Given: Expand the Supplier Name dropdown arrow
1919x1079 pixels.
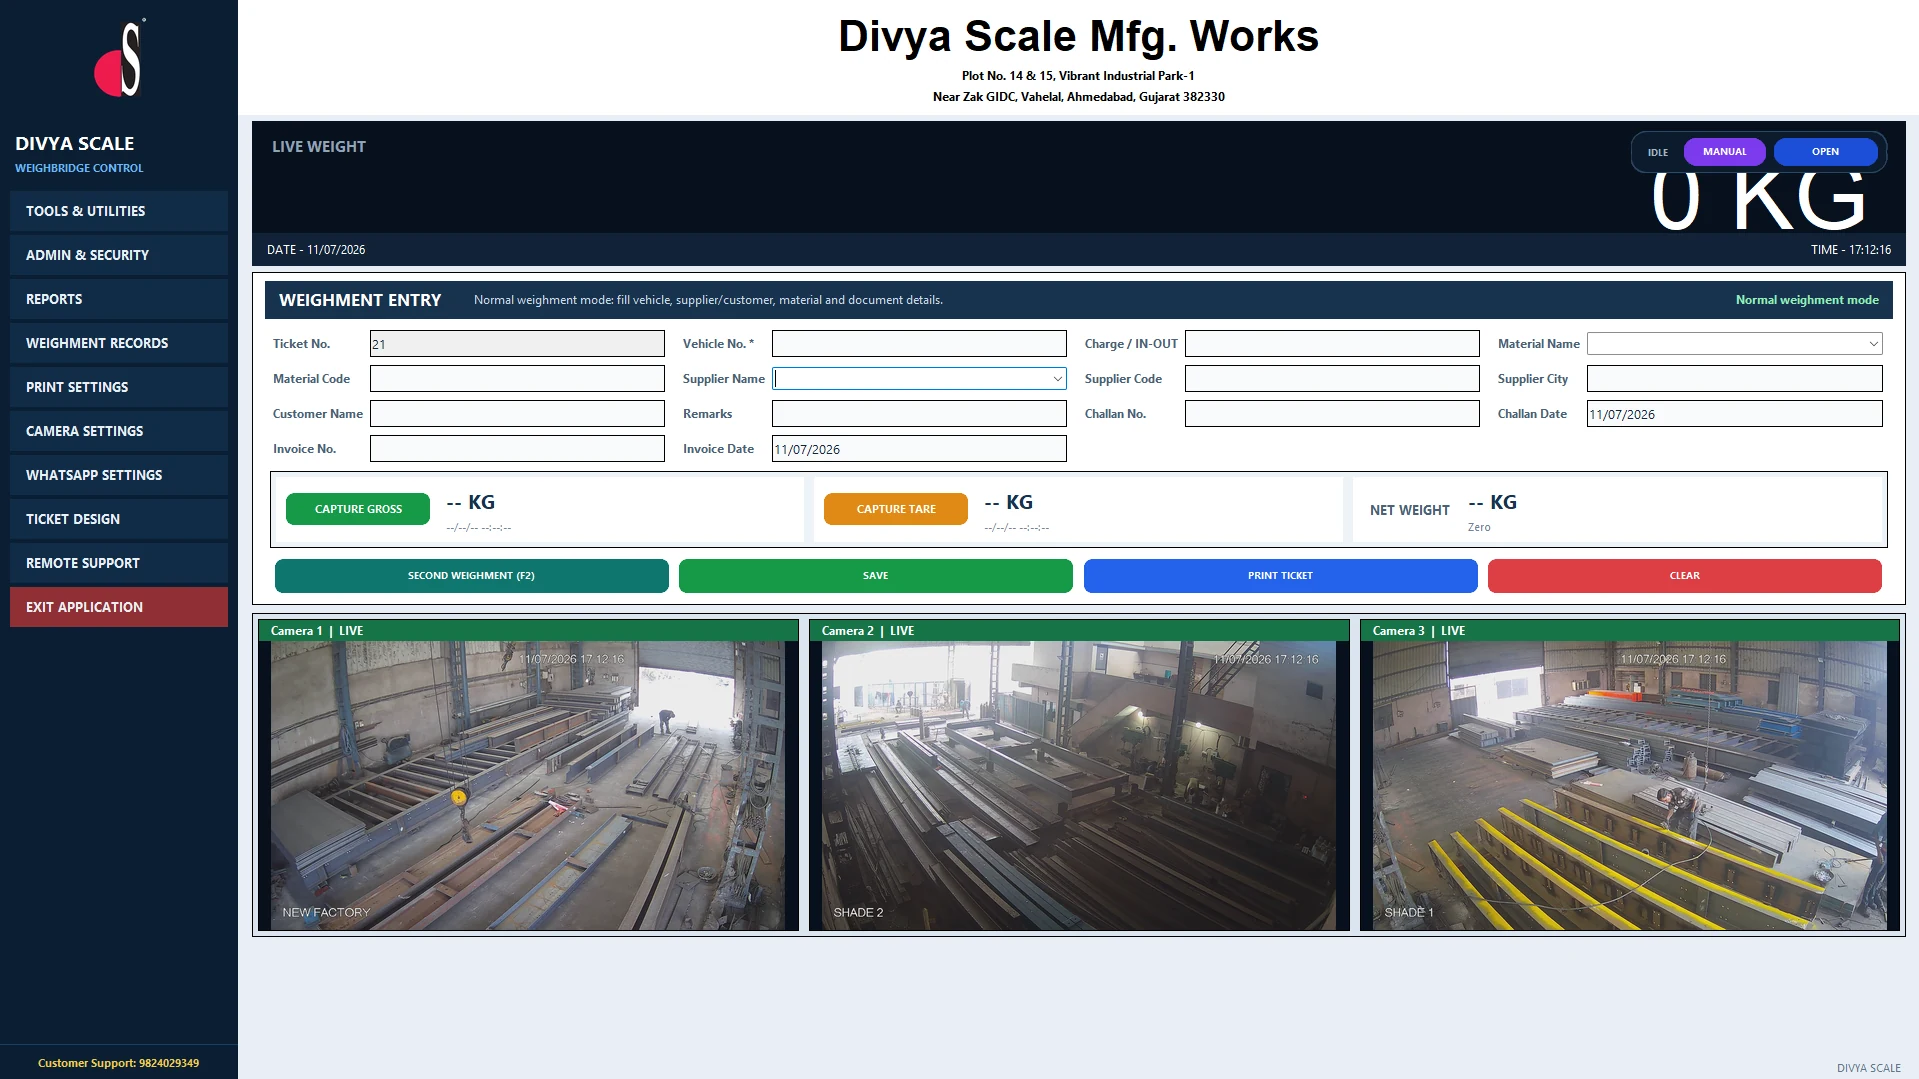Looking at the screenshot, I should pyautogui.click(x=1057, y=379).
